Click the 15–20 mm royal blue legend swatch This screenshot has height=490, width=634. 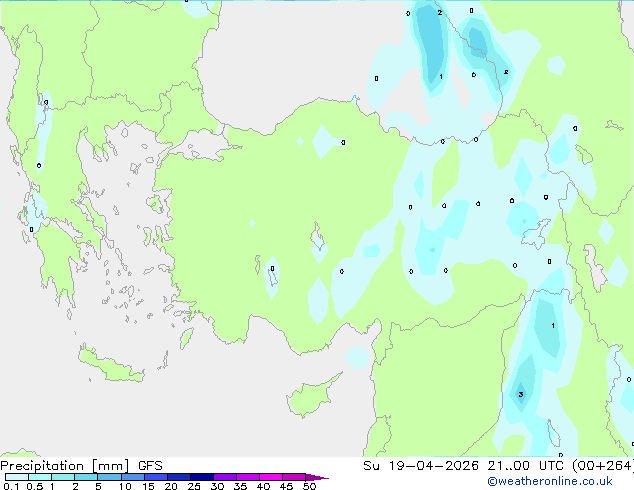tap(155, 477)
